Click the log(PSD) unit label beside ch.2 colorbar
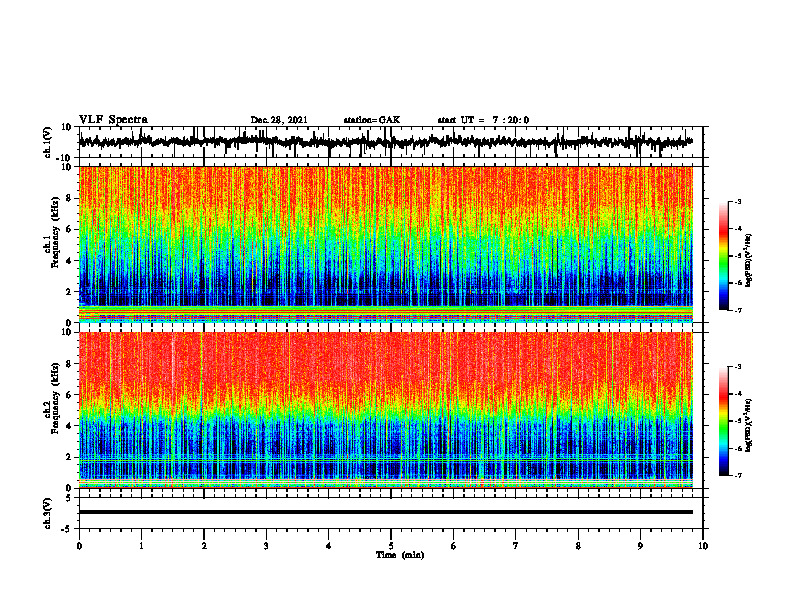 [x=749, y=426]
